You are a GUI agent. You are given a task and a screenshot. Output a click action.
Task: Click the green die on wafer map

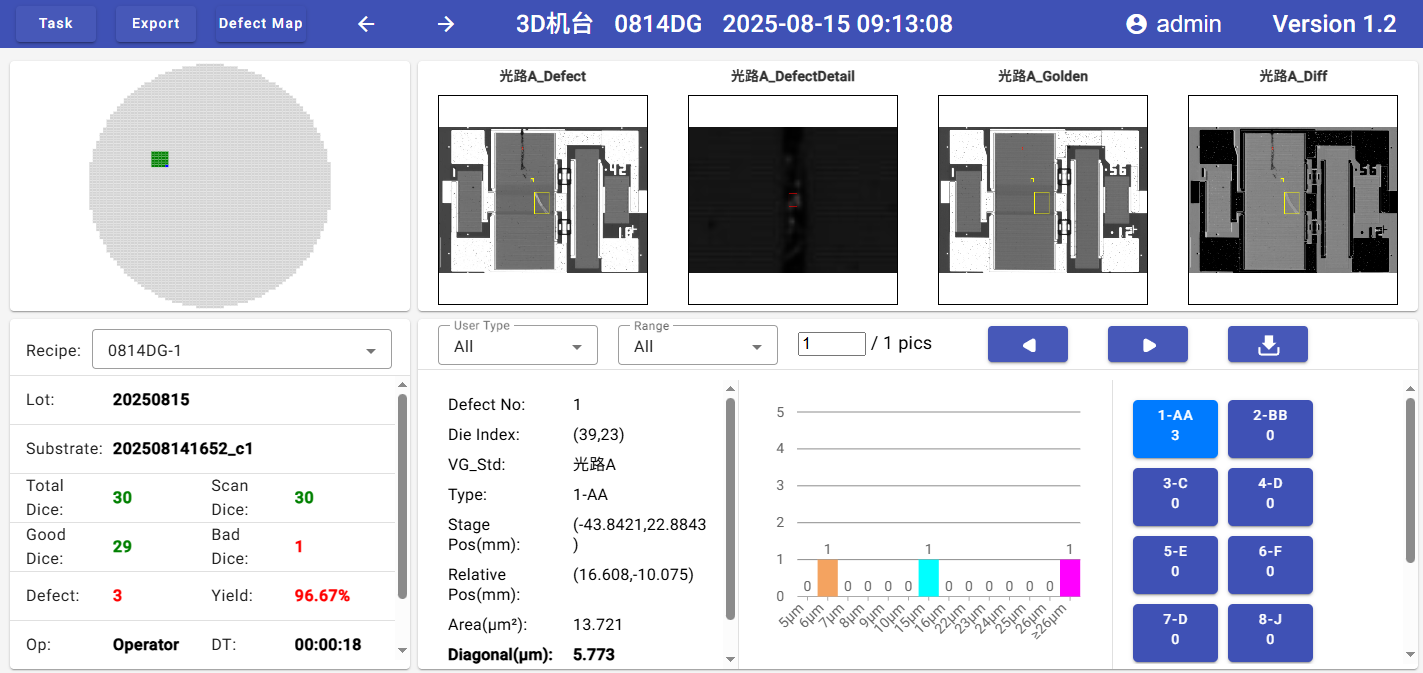[x=160, y=159]
